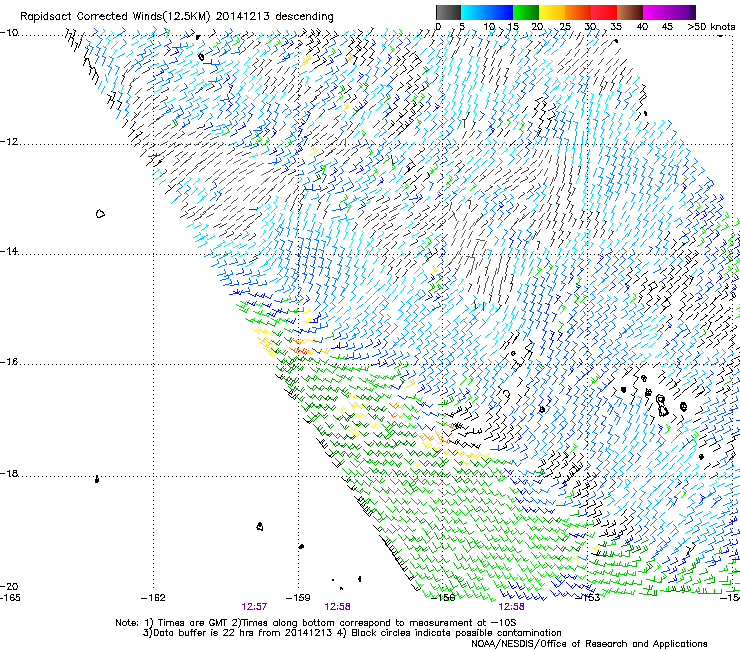
Task: Click the longitude label '-153'
Action: [x=588, y=598]
